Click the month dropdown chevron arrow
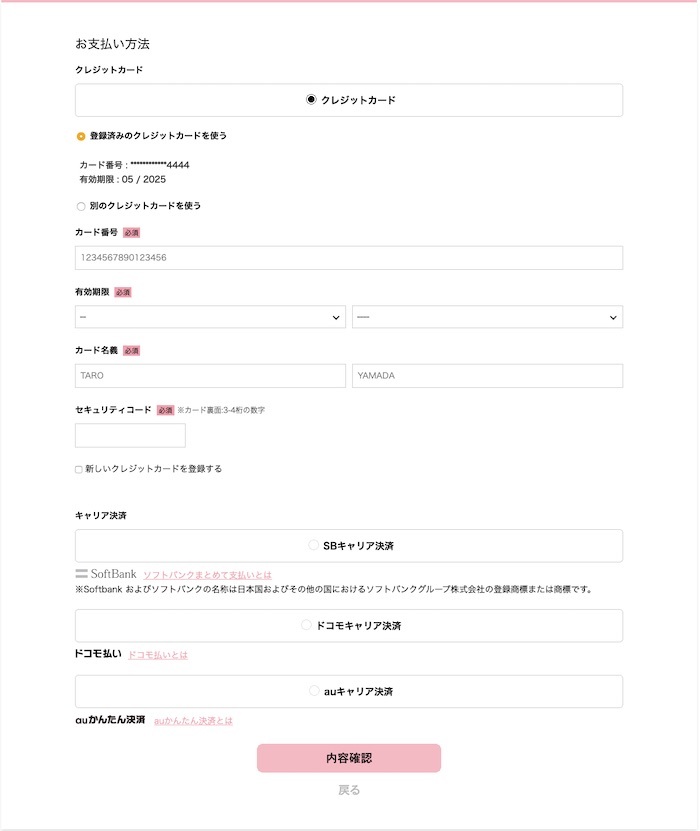Image resolution: width=700 pixels, height=831 pixels. (336, 317)
